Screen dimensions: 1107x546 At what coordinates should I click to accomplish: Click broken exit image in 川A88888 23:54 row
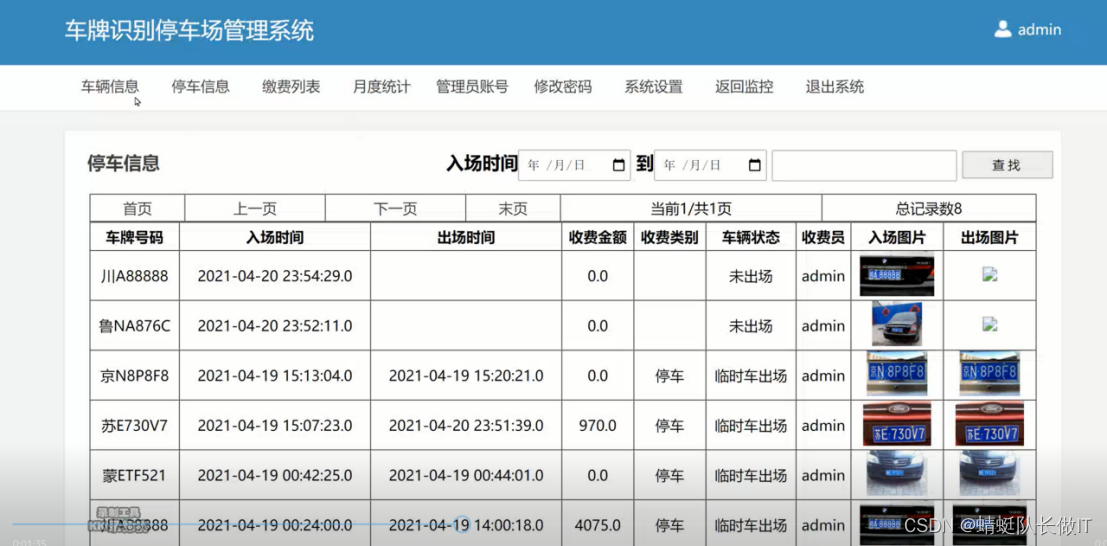click(989, 275)
